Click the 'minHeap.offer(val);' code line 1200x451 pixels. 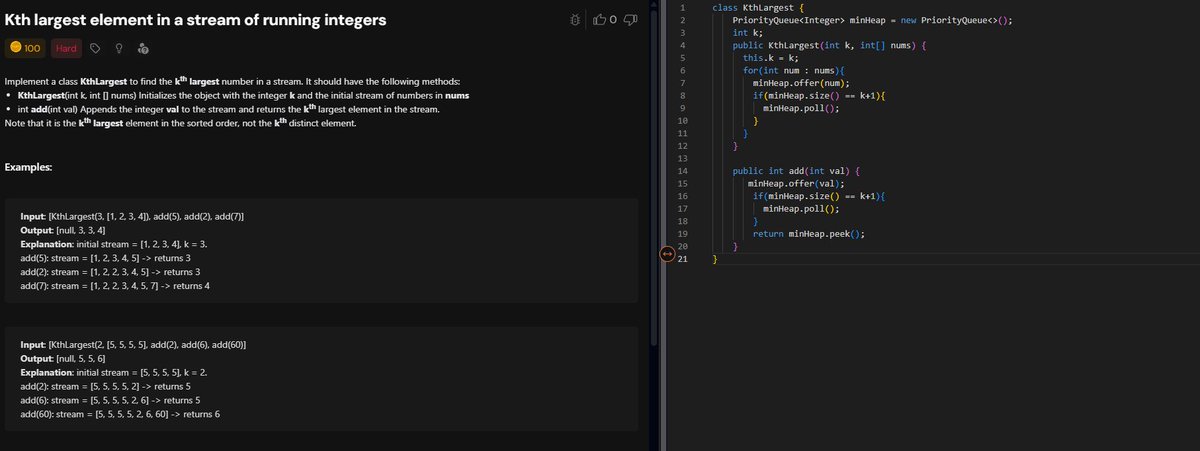tap(796, 183)
